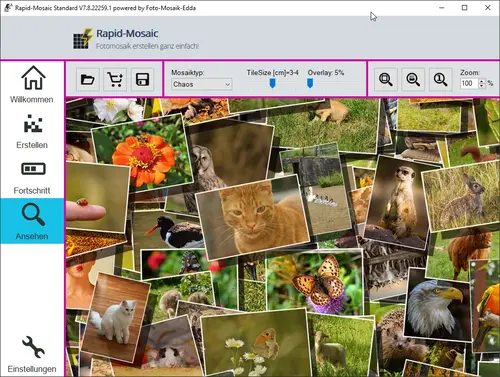
Task: Adjust the TileSize slider handle
Action: coord(272,83)
